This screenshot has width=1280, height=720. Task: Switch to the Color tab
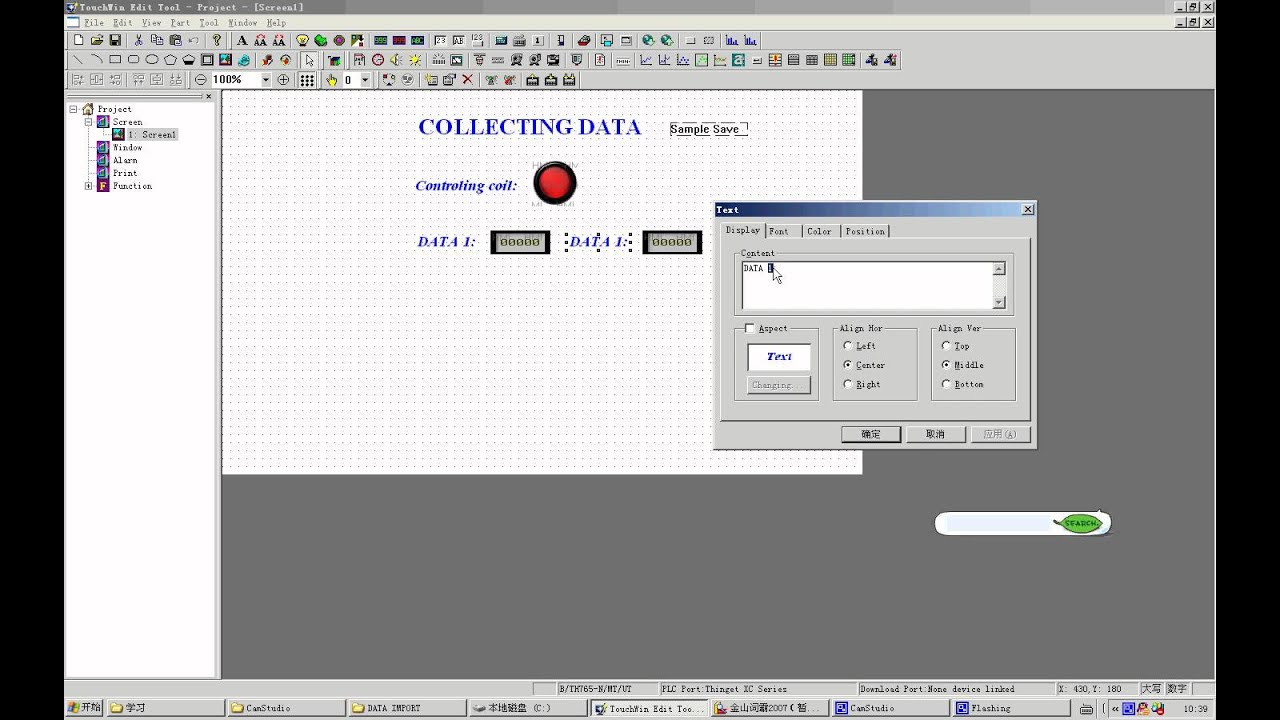coord(820,231)
